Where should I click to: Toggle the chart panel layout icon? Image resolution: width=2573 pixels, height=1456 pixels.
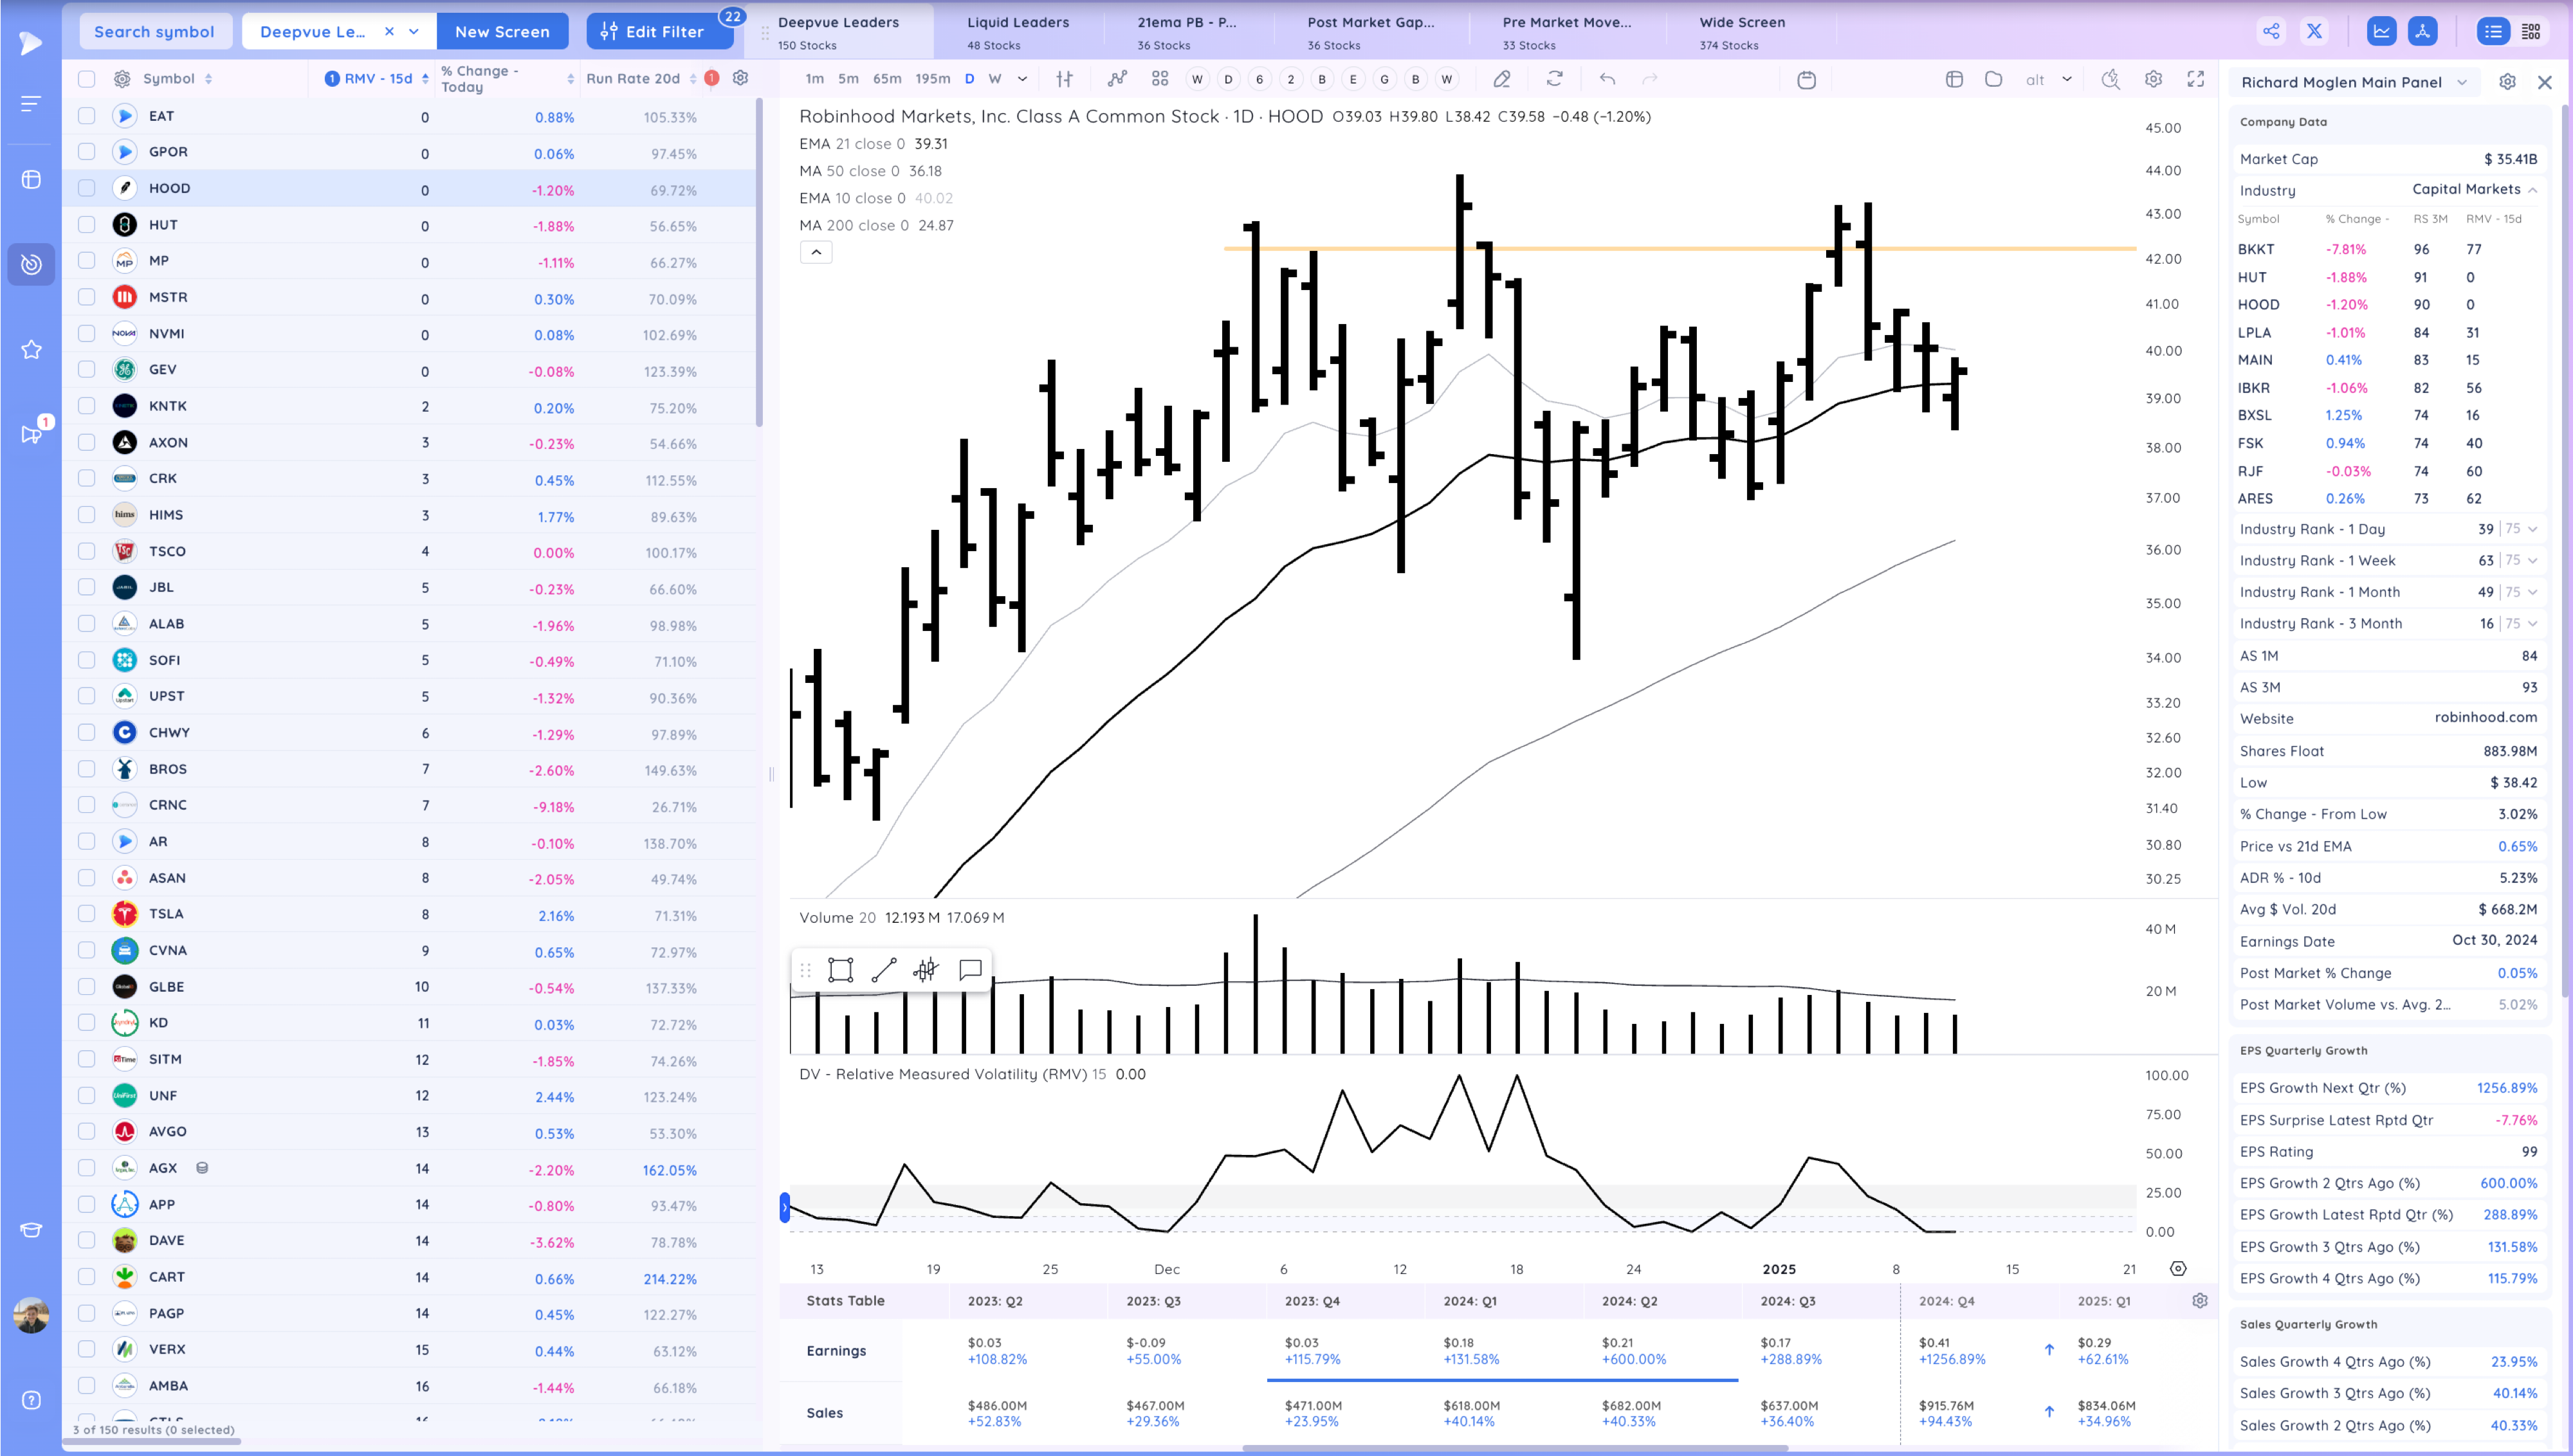(x=1954, y=79)
